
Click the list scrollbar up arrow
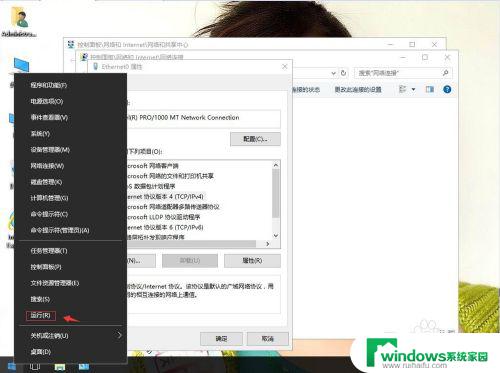(x=276, y=165)
